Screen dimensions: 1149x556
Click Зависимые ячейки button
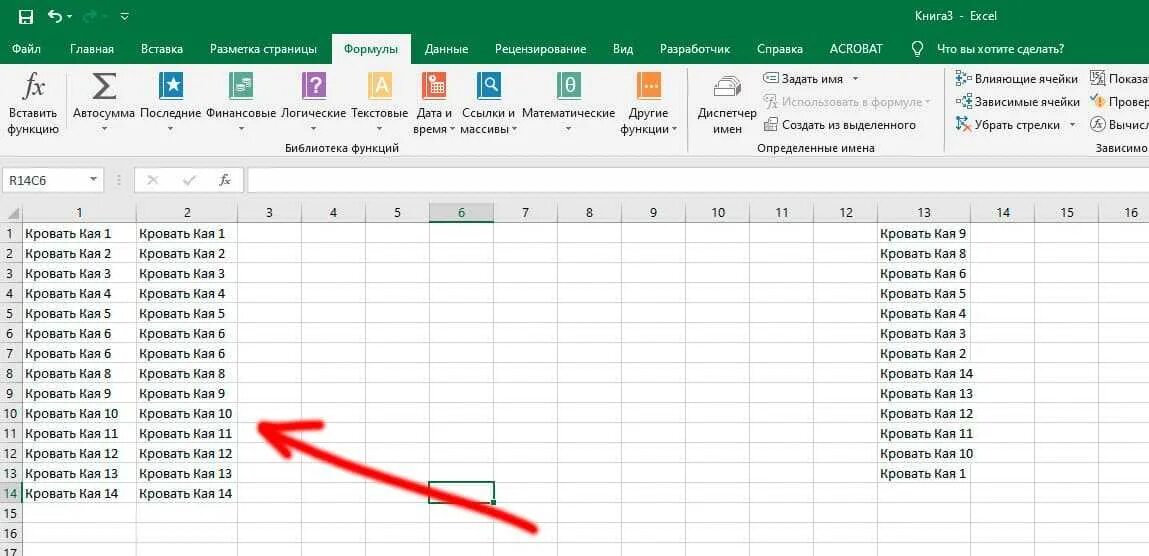(1018, 102)
